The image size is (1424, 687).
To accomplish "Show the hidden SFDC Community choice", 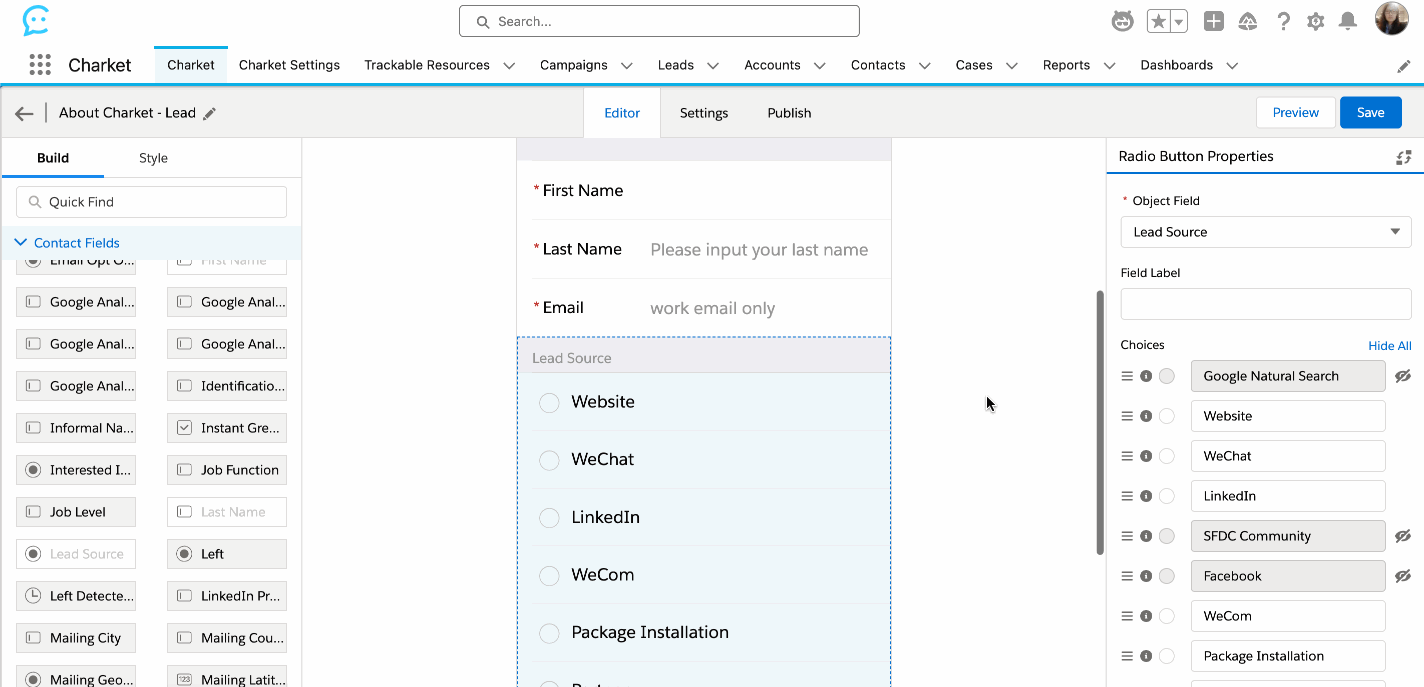I will (1403, 536).
